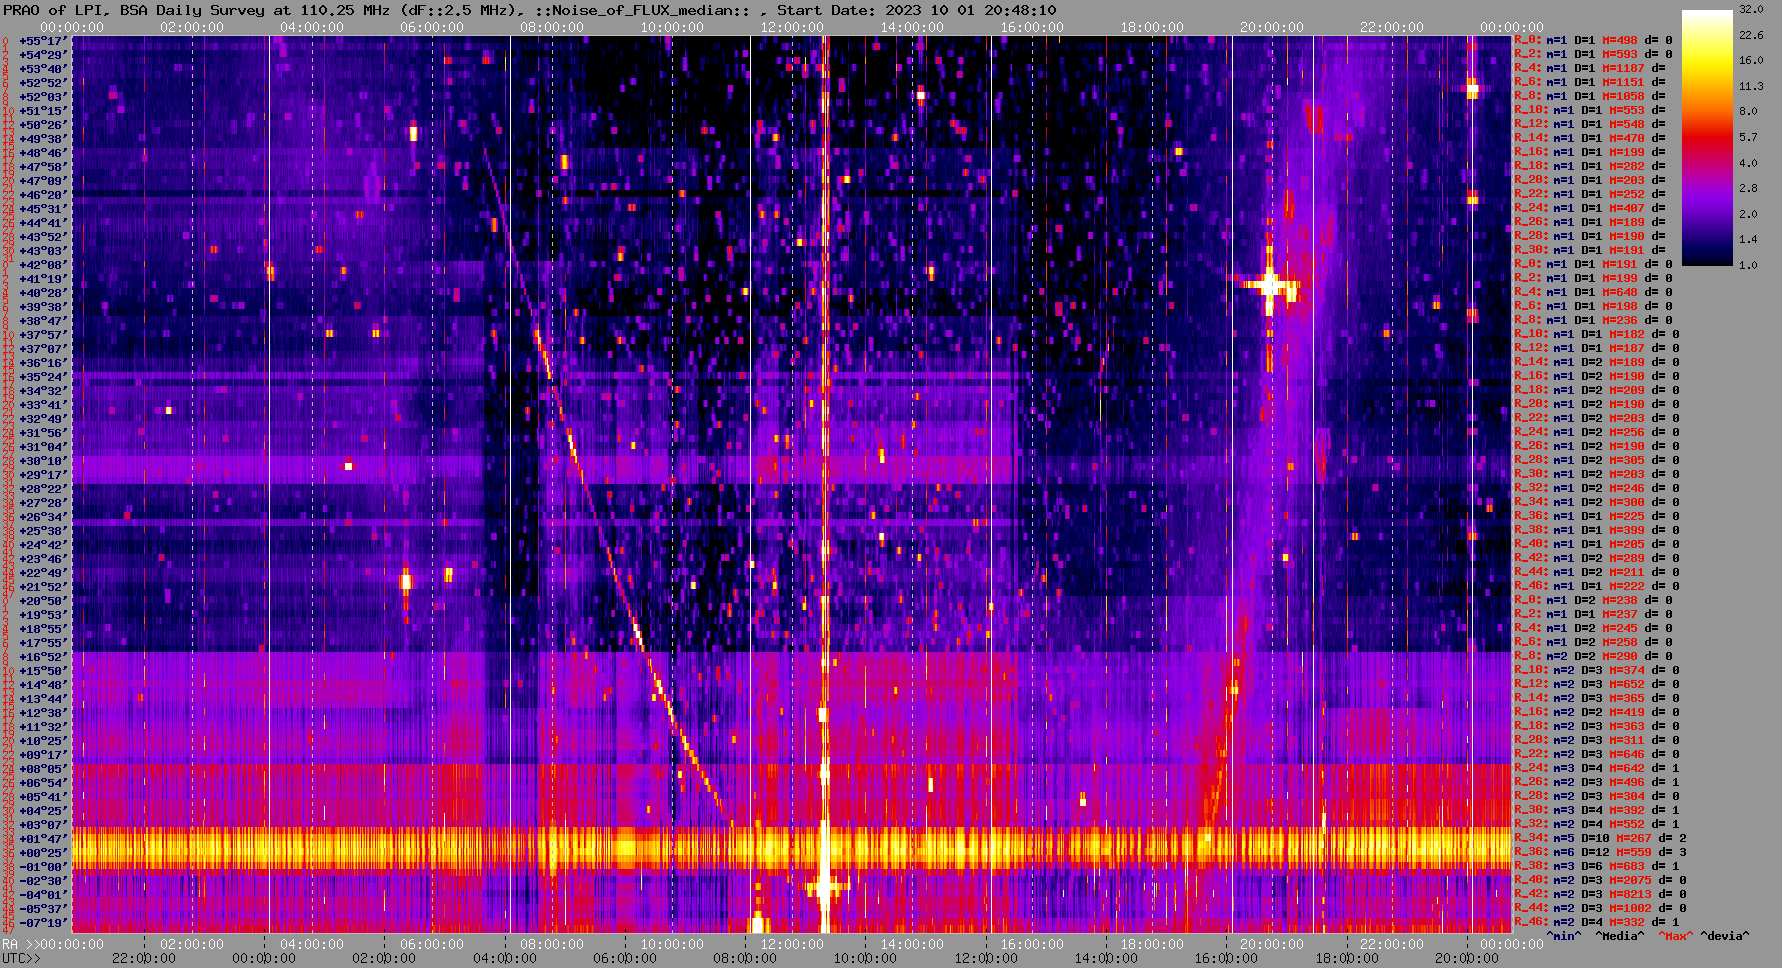This screenshot has height=968, width=1782.
Task: Click the declination label +41°19'
Action: (x=42, y=278)
